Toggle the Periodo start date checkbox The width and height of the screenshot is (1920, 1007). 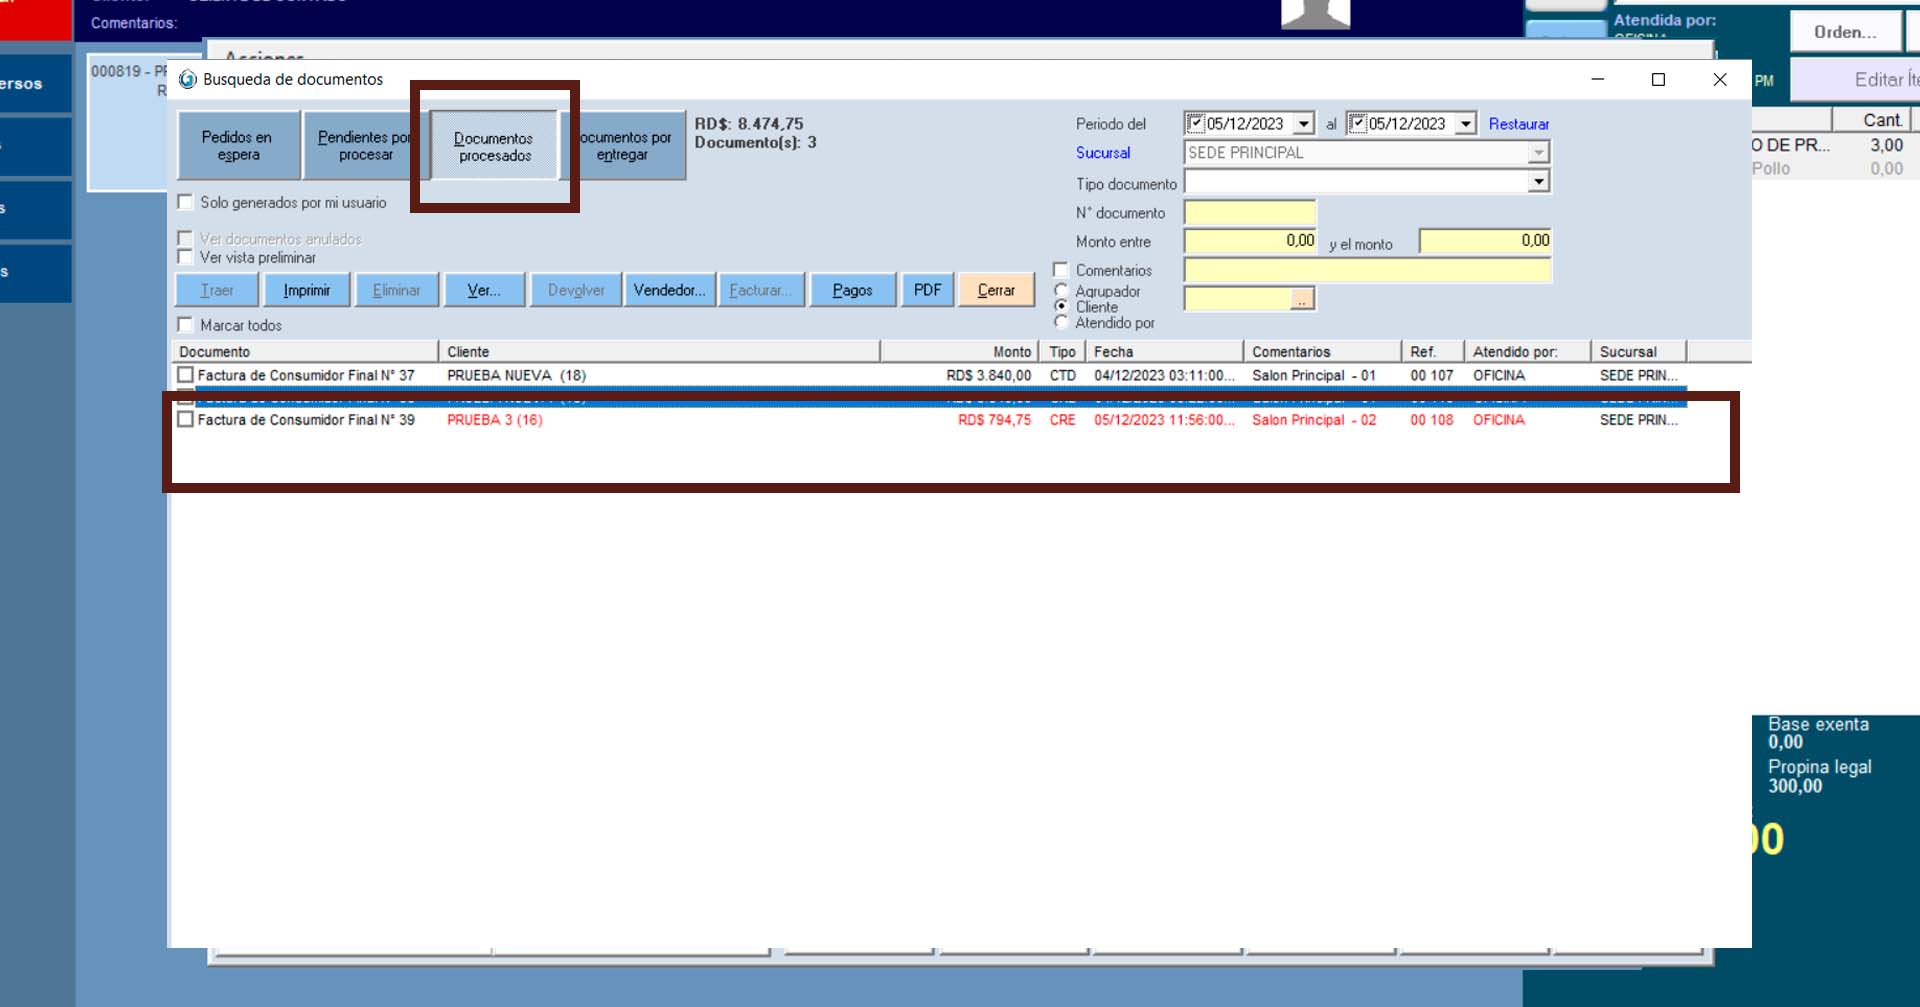coord(1195,124)
